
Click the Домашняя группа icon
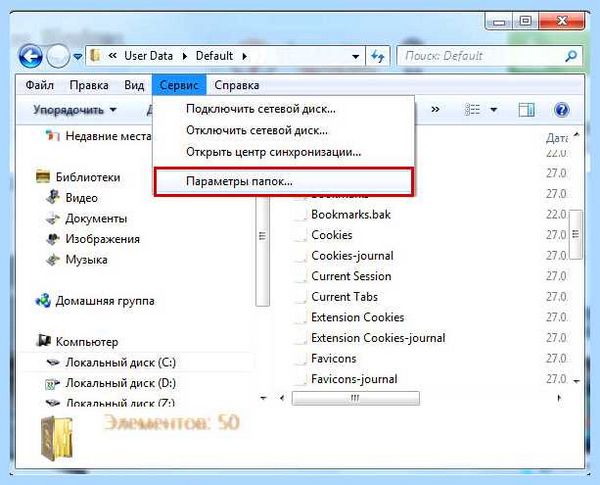tap(43, 301)
